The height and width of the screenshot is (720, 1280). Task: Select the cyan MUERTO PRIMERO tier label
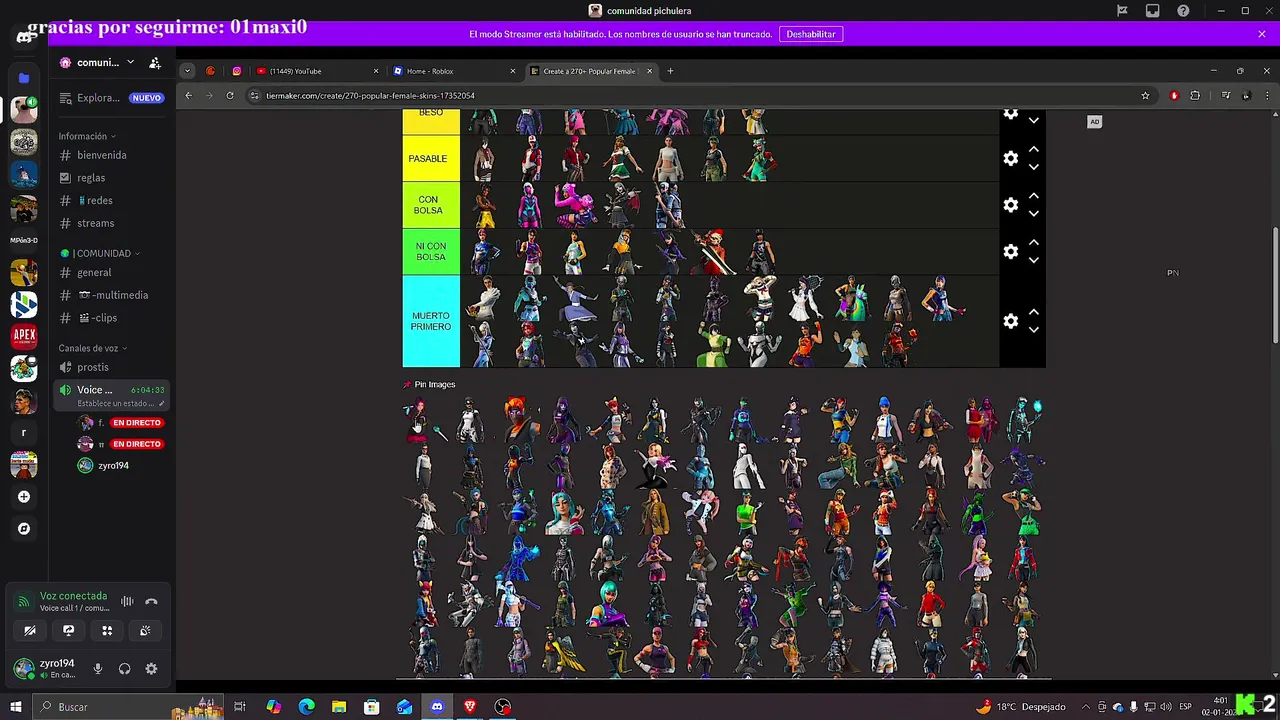(431, 321)
